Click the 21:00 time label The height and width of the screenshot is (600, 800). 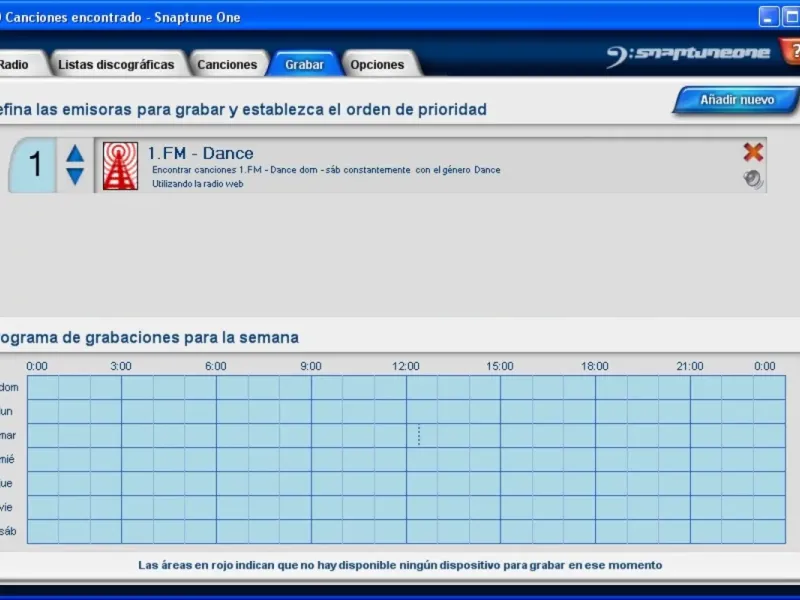[690, 366]
